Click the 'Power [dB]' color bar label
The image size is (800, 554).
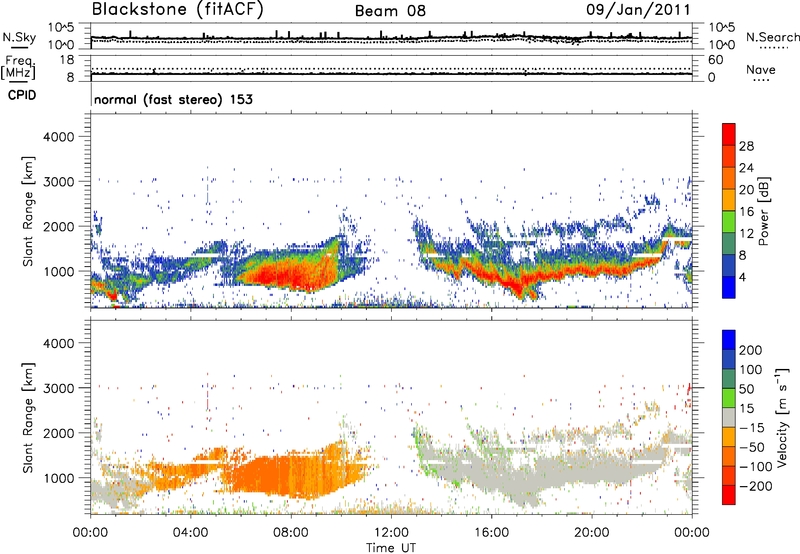(x=764, y=211)
